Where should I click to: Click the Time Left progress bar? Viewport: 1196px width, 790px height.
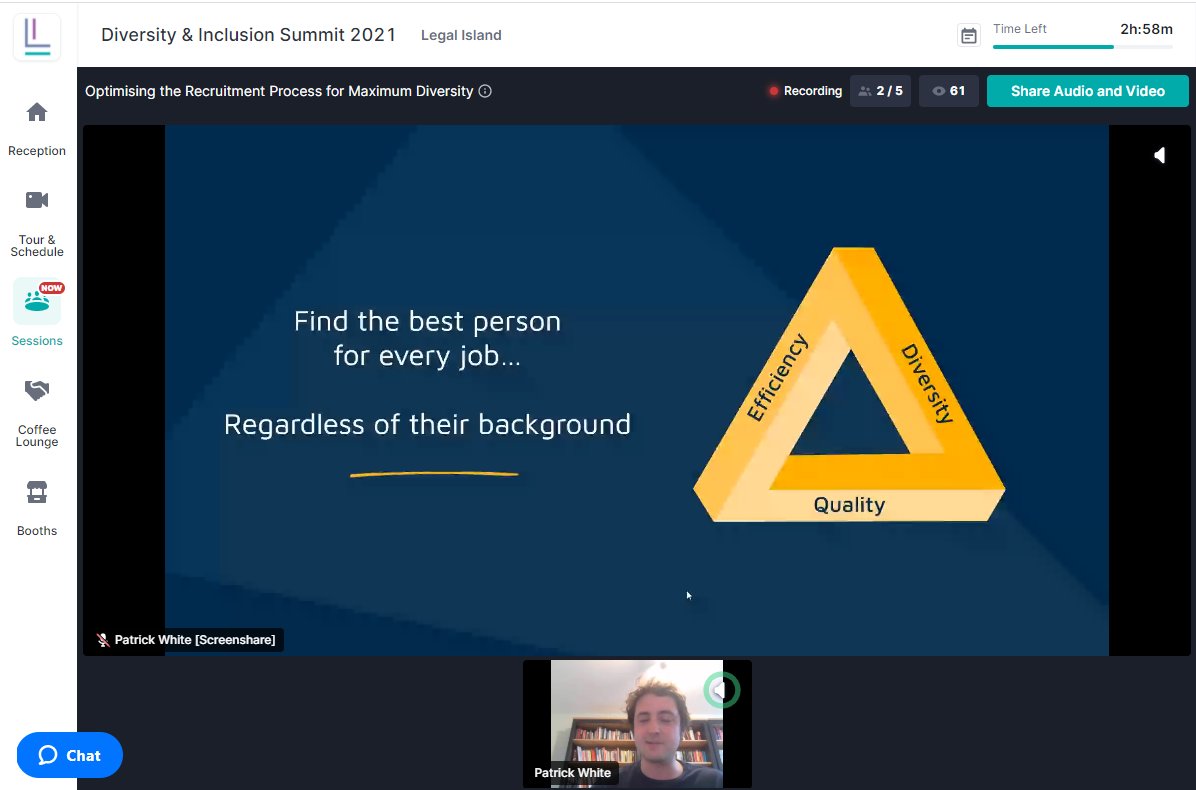coord(1082,47)
